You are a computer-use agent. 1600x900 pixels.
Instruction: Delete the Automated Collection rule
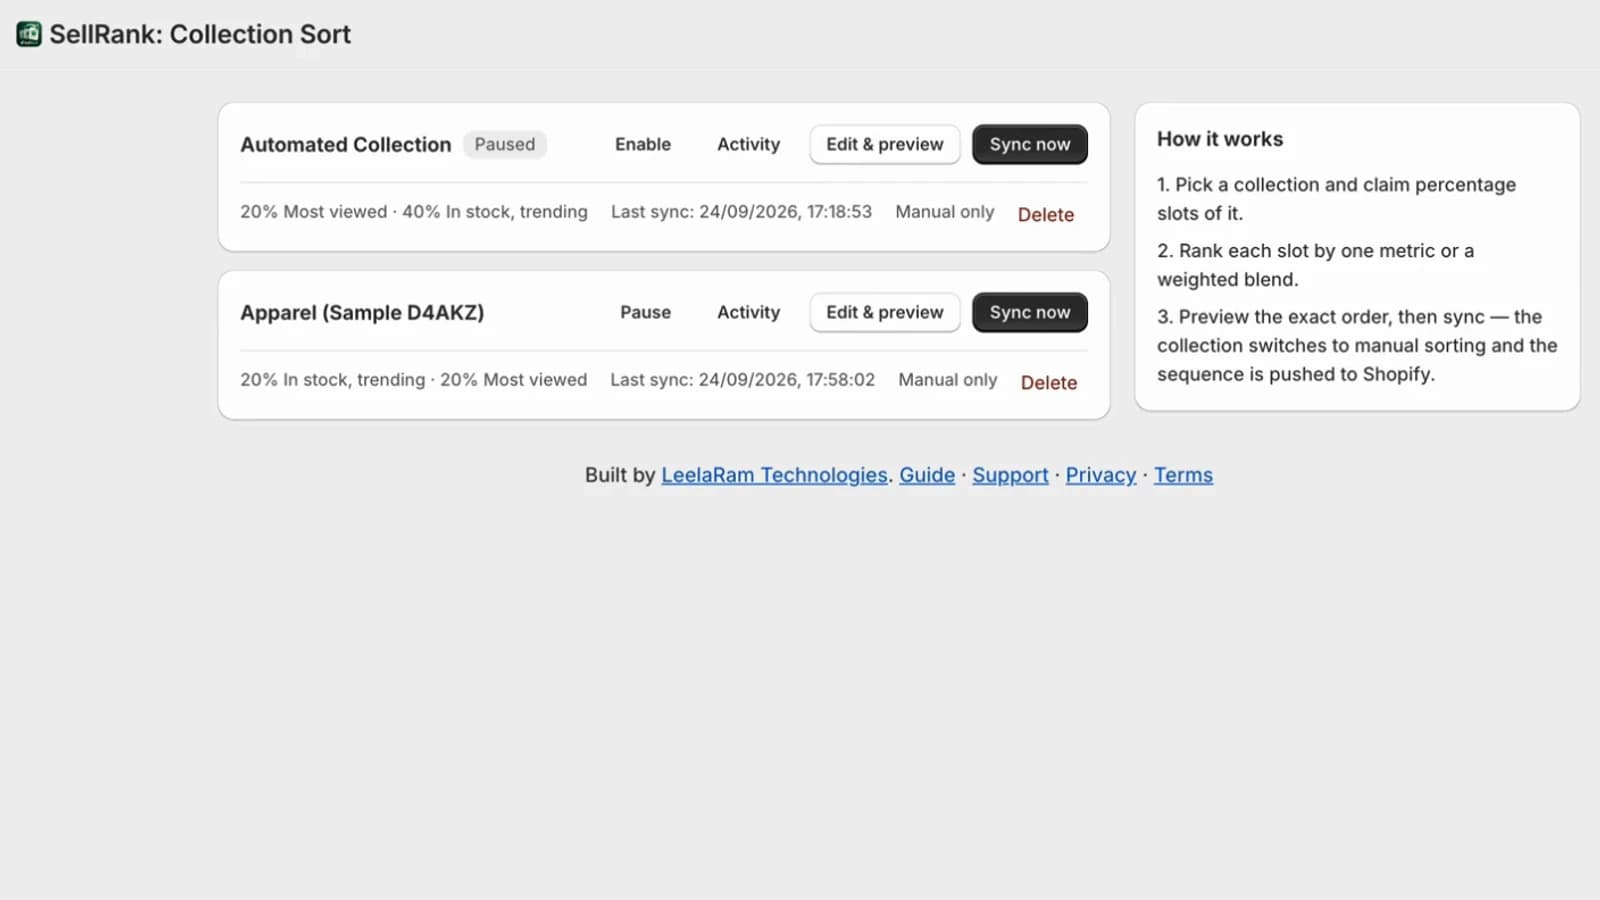1046,214
